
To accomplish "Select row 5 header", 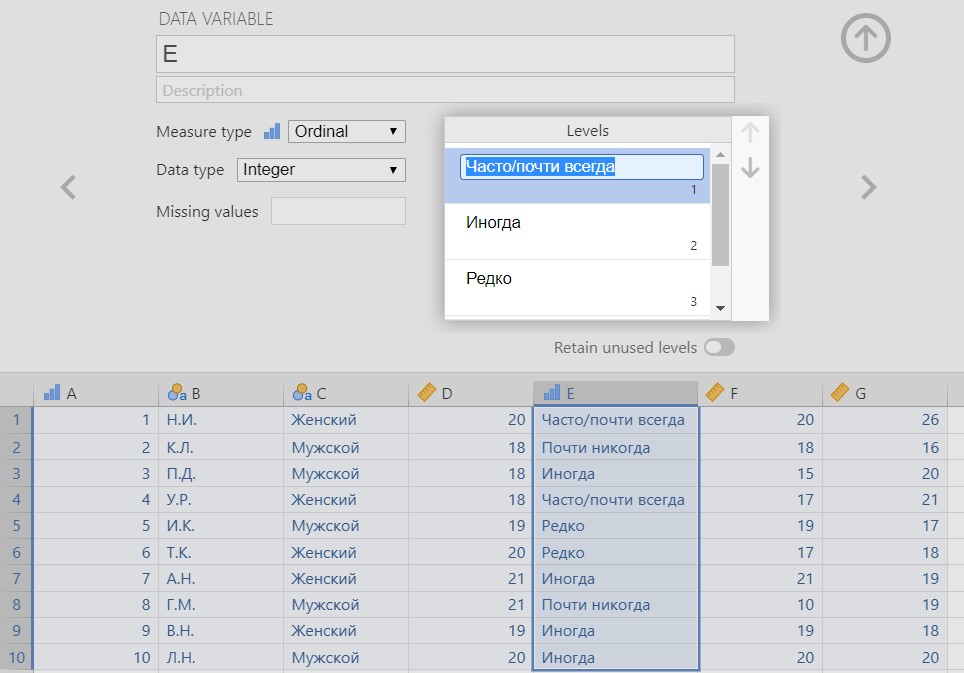I will pos(16,525).
